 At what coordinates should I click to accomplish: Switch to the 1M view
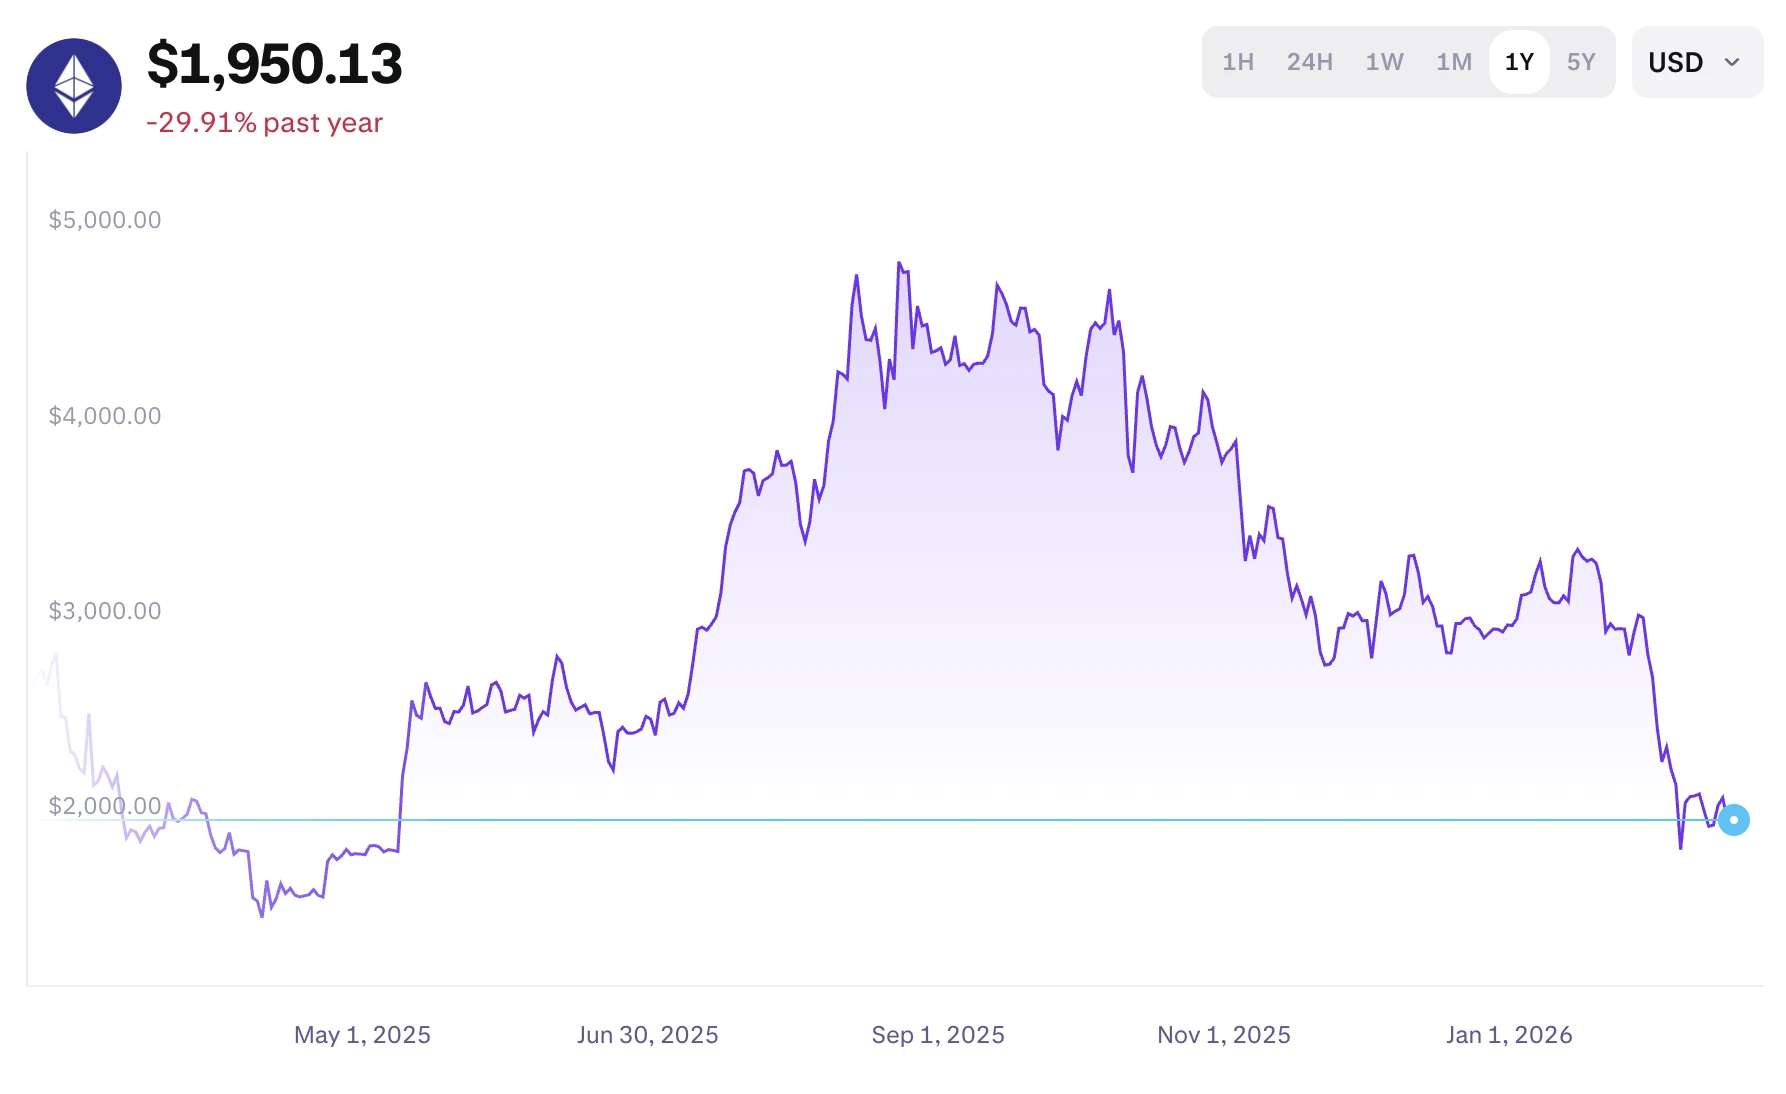point(1452,62)
